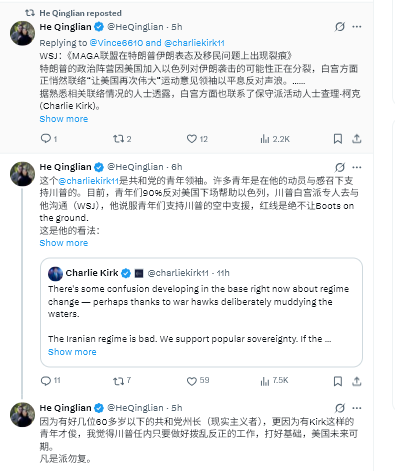View analytics showing 7.5K views
This screenshot has width=395, height=471.
(x=274, y=381)
